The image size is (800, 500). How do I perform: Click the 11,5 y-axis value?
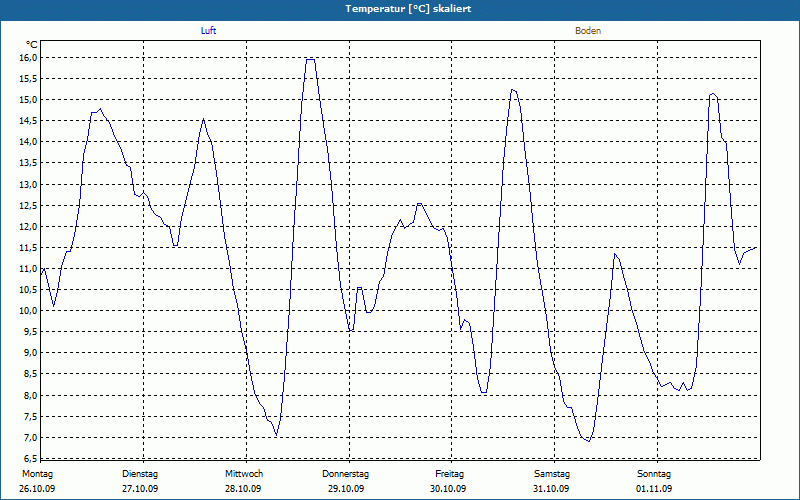point(29,248)
